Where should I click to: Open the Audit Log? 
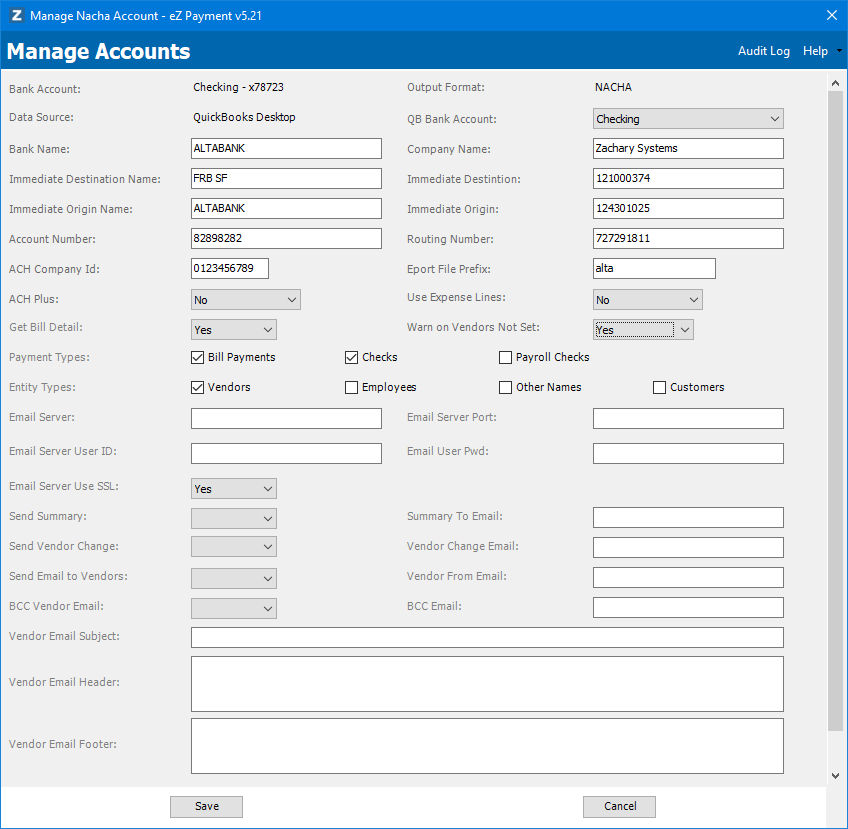(x=764, y=51)
